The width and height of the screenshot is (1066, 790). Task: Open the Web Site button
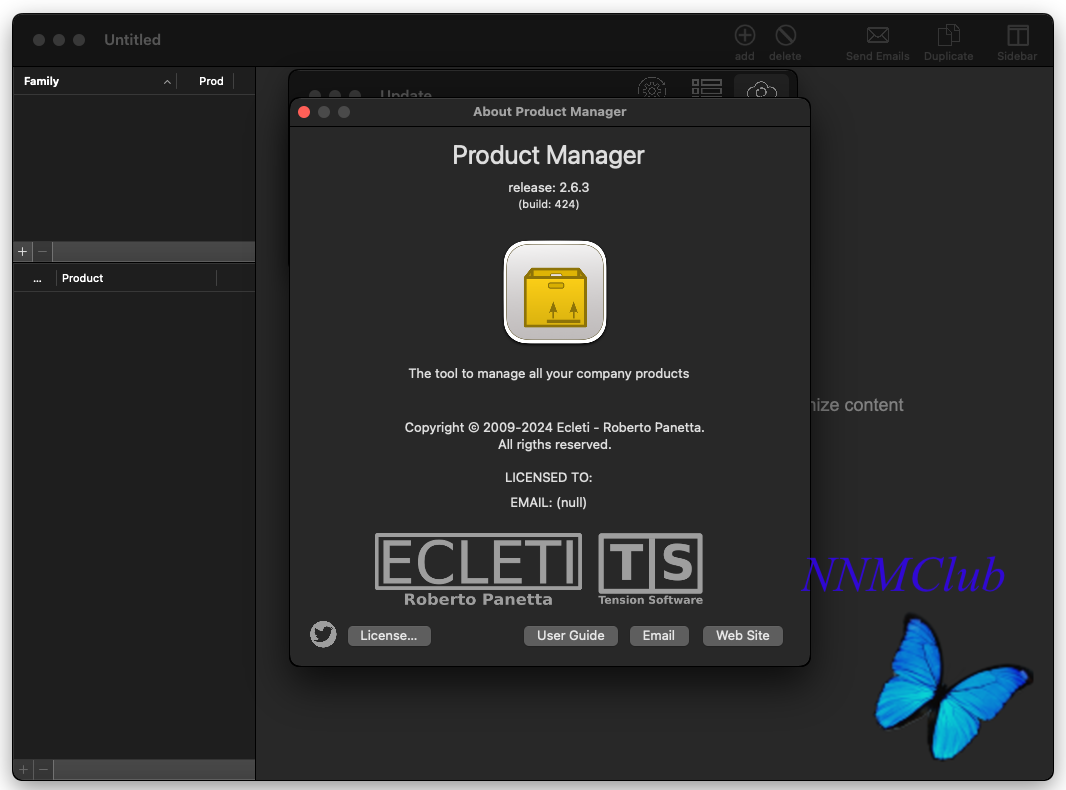[x=742, y=636]
